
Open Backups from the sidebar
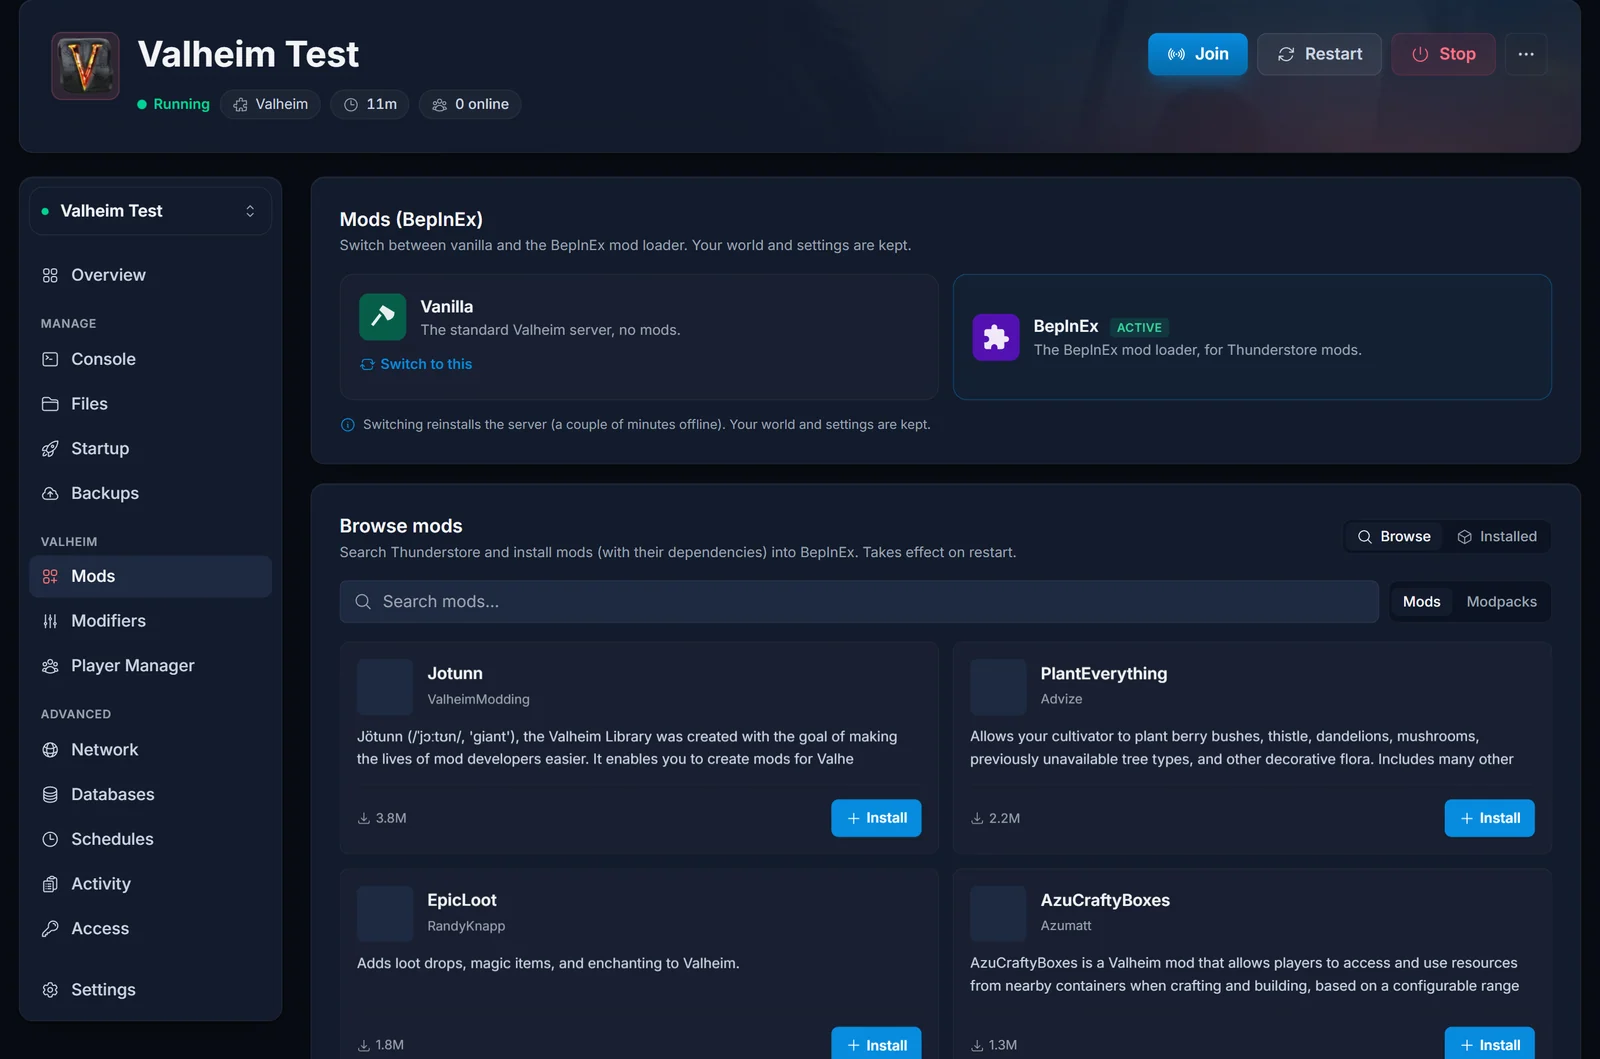pos(150,493)
